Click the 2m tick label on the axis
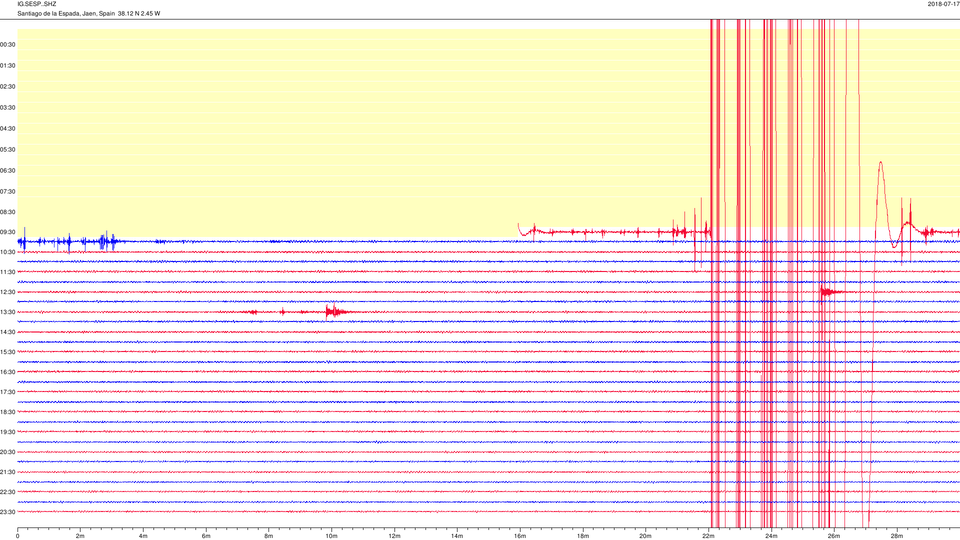This screenshot has width=960, height=540. click(80, 536)
